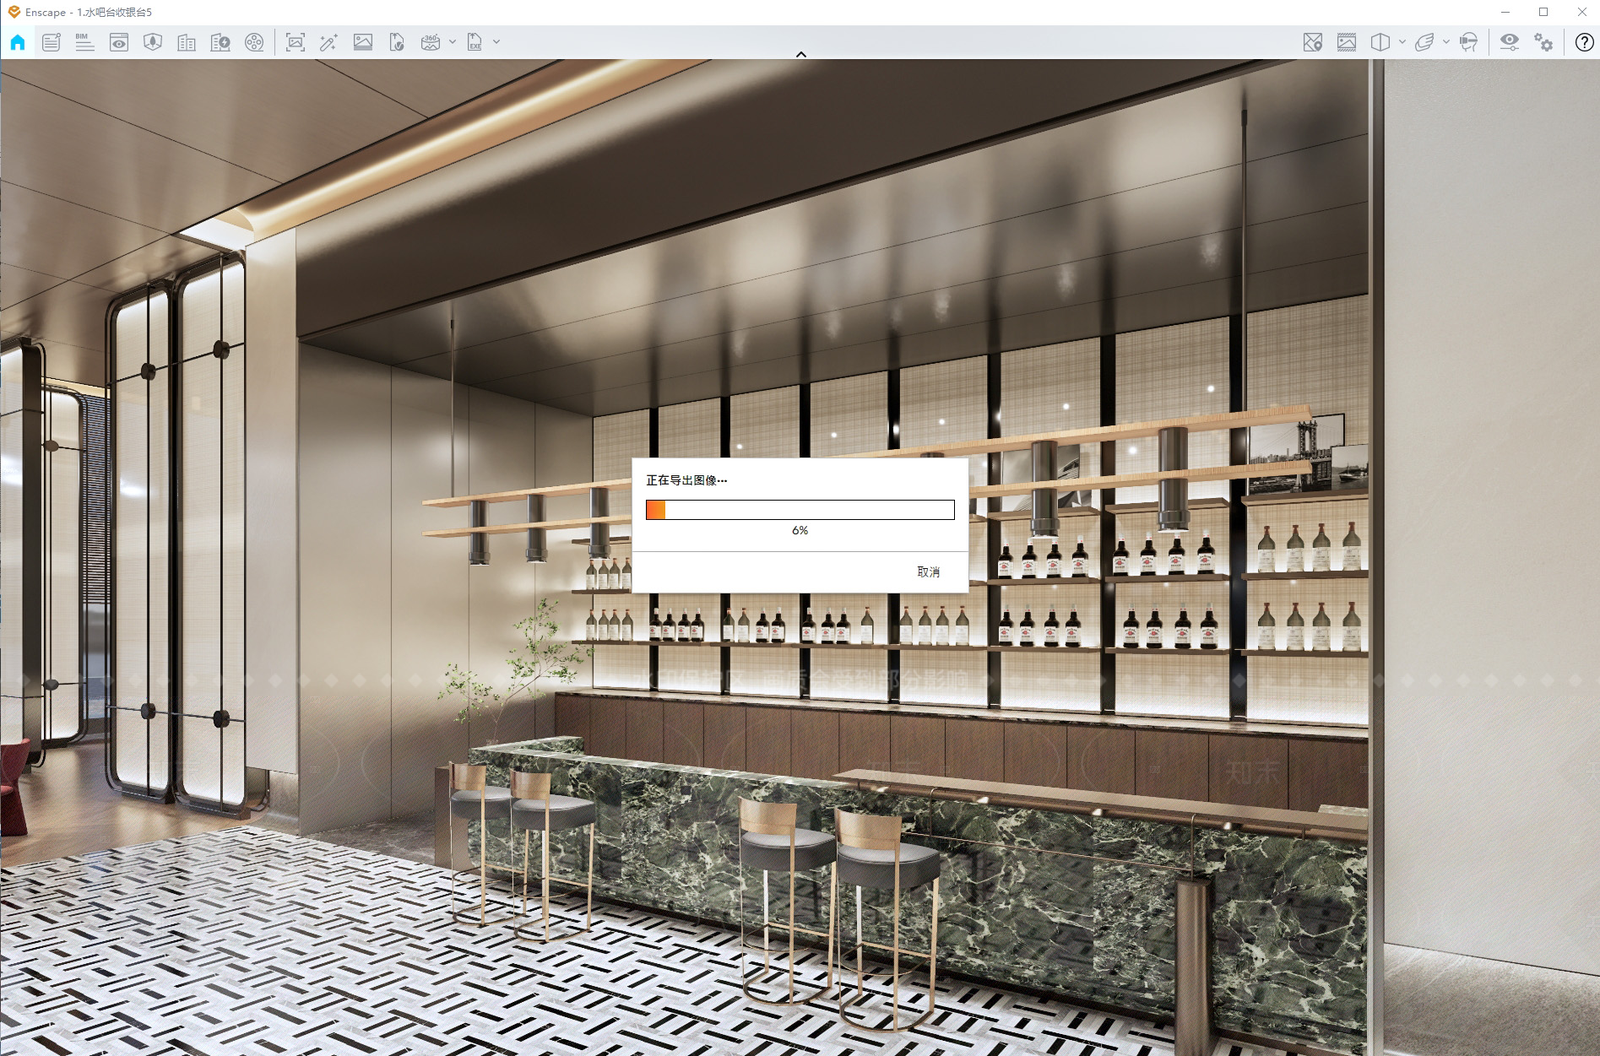This screenshot has width=1600, height=1056.
Task: Toggle the Safe Frame image icon
Action: pos(1347,42)
